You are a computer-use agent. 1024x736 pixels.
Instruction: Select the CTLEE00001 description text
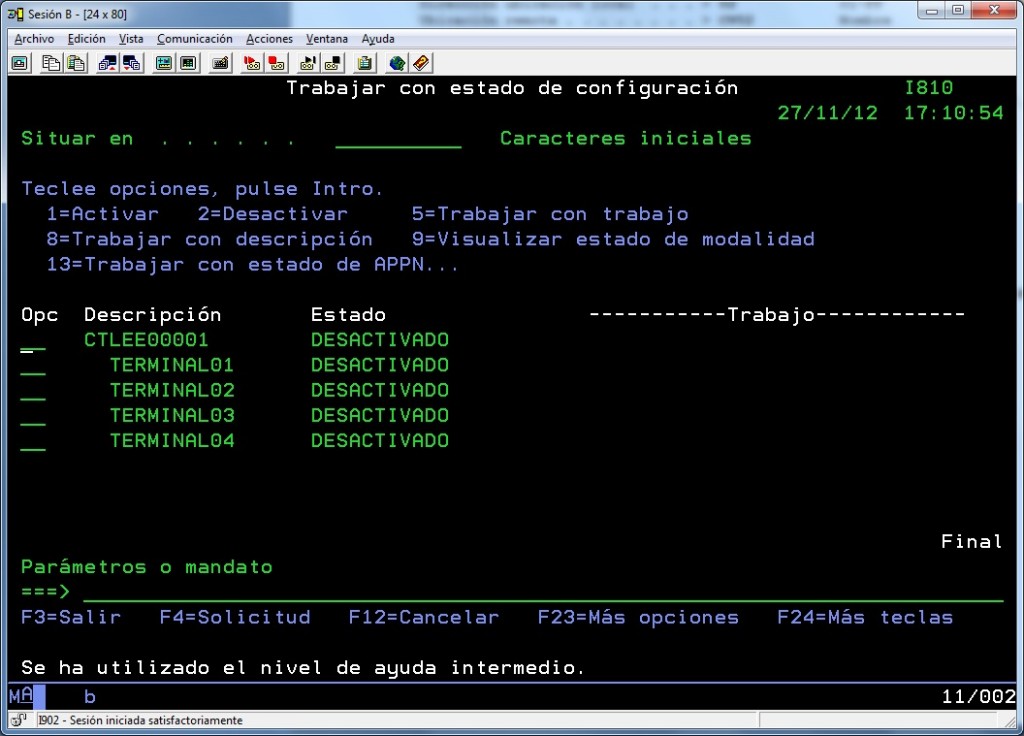tap(146, 340)
